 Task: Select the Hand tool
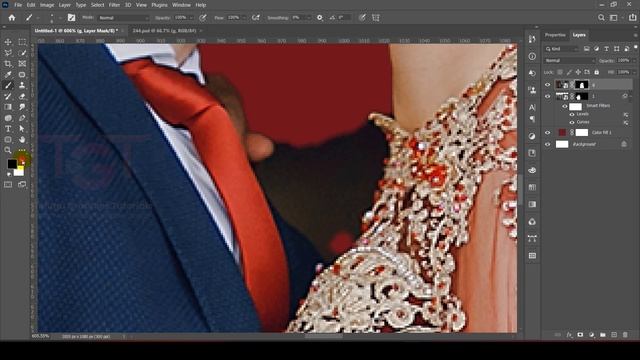[x=22, y=140]
